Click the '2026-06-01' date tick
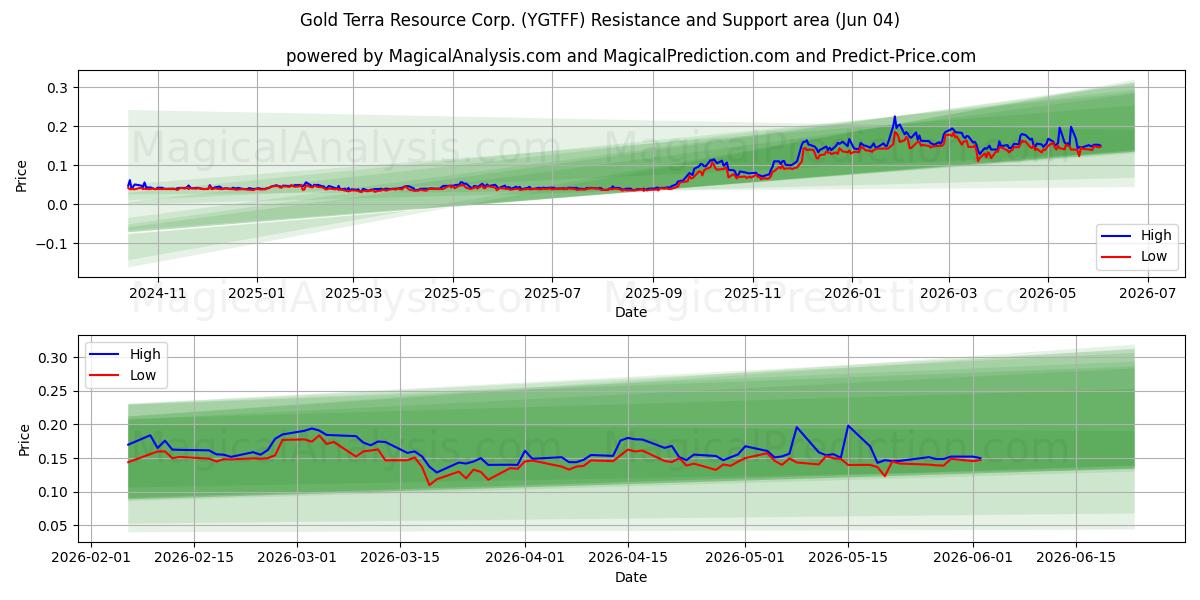 [973, 558]
